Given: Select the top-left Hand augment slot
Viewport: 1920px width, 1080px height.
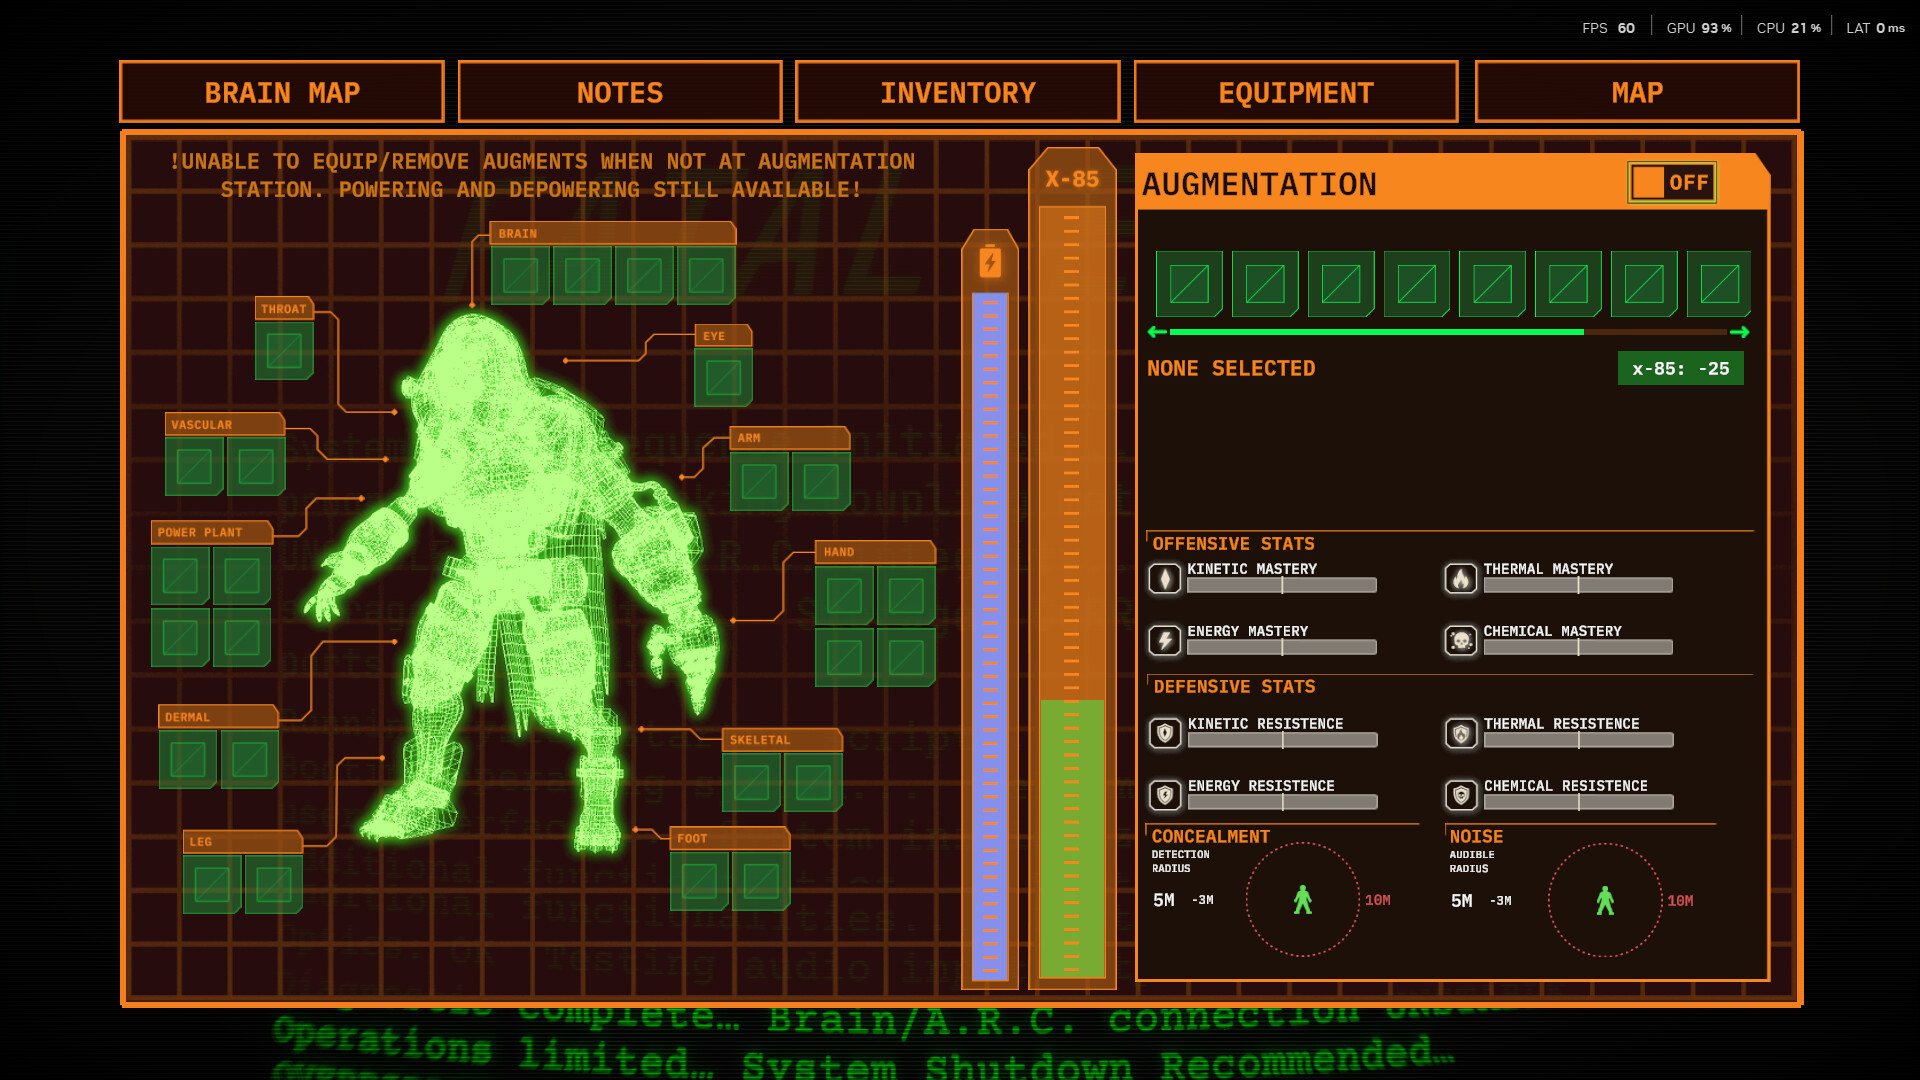Looking at the screenshot, I should (844, 596).
